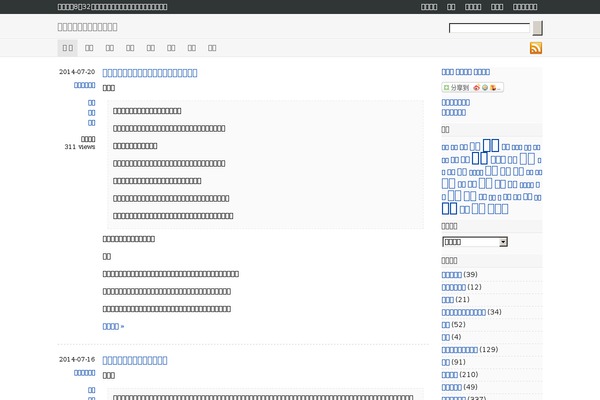Click the blue link under date 2014-07-16
The height and width of the screenshot is (400, 600).
pos(85,372)
